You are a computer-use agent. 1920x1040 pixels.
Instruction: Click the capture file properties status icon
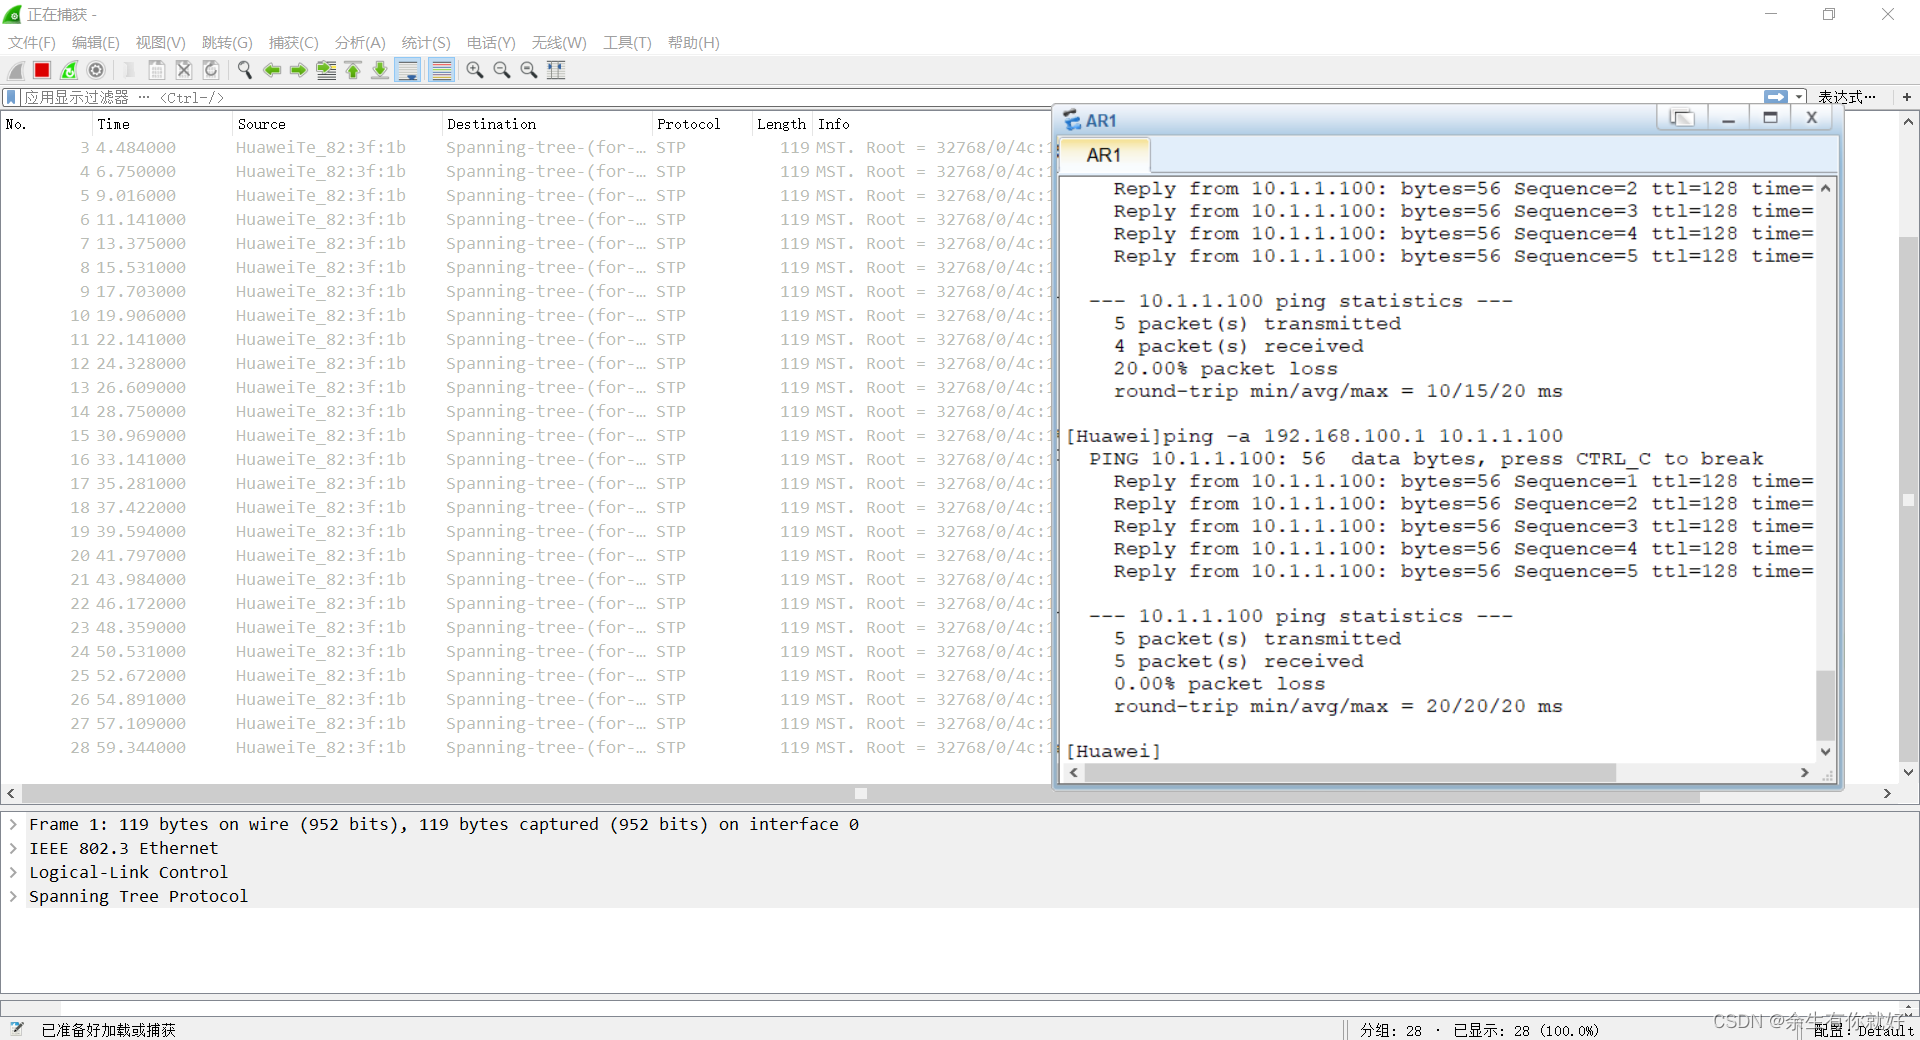17,1029
